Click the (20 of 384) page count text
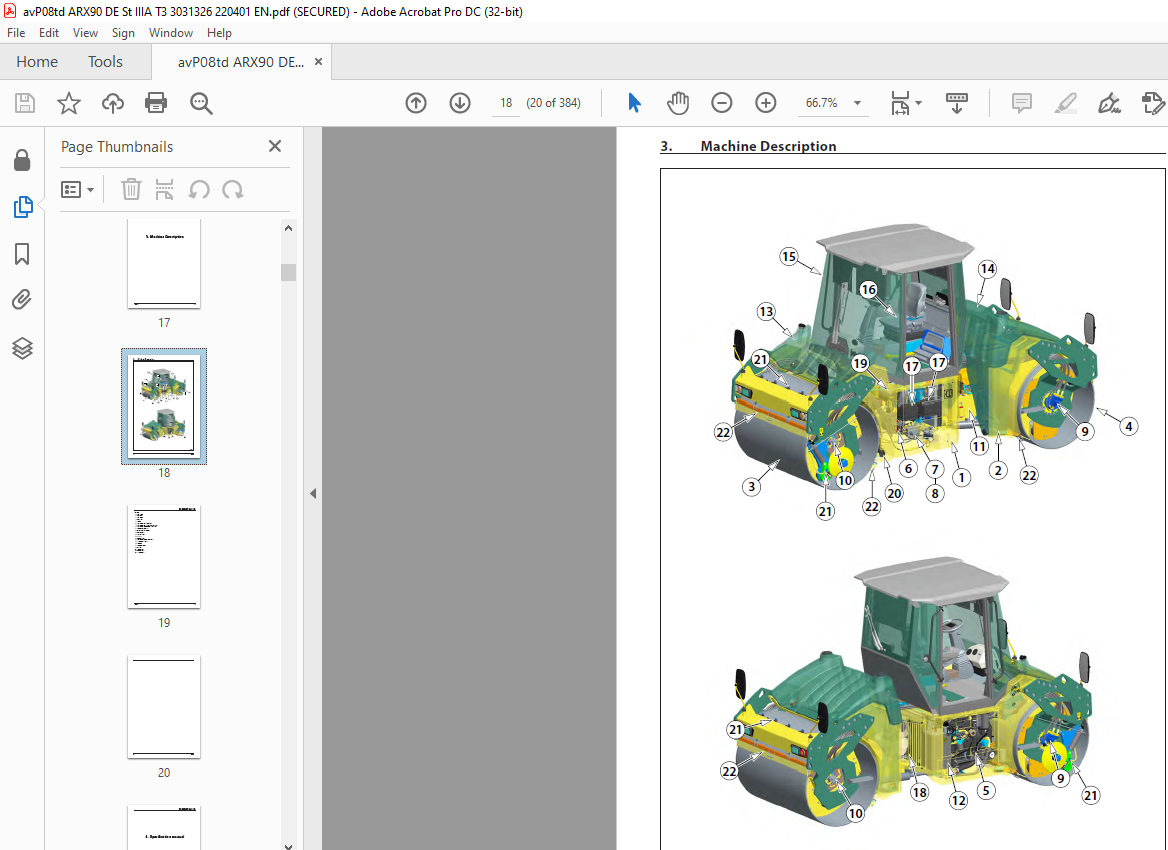Viewport: 1168px width, 850px height. (553, 103)
